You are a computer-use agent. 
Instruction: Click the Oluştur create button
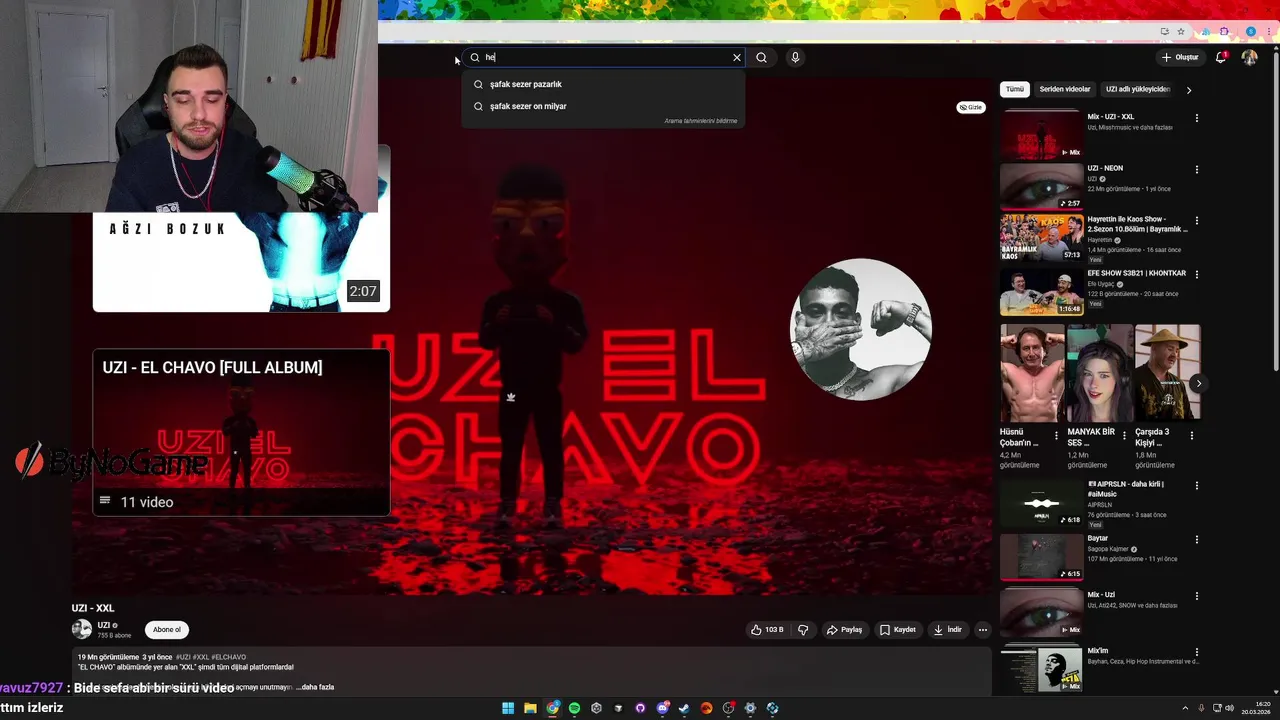point(1180,58)
